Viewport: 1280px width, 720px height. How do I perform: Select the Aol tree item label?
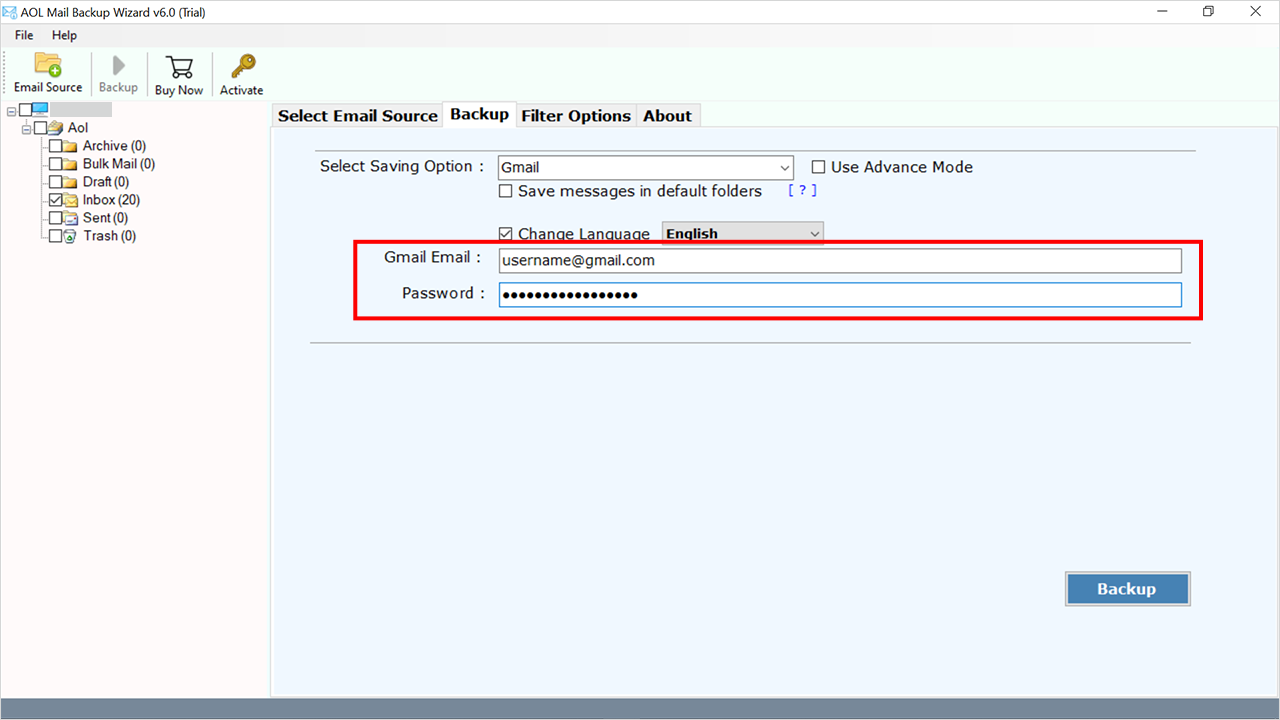[78, 128]
